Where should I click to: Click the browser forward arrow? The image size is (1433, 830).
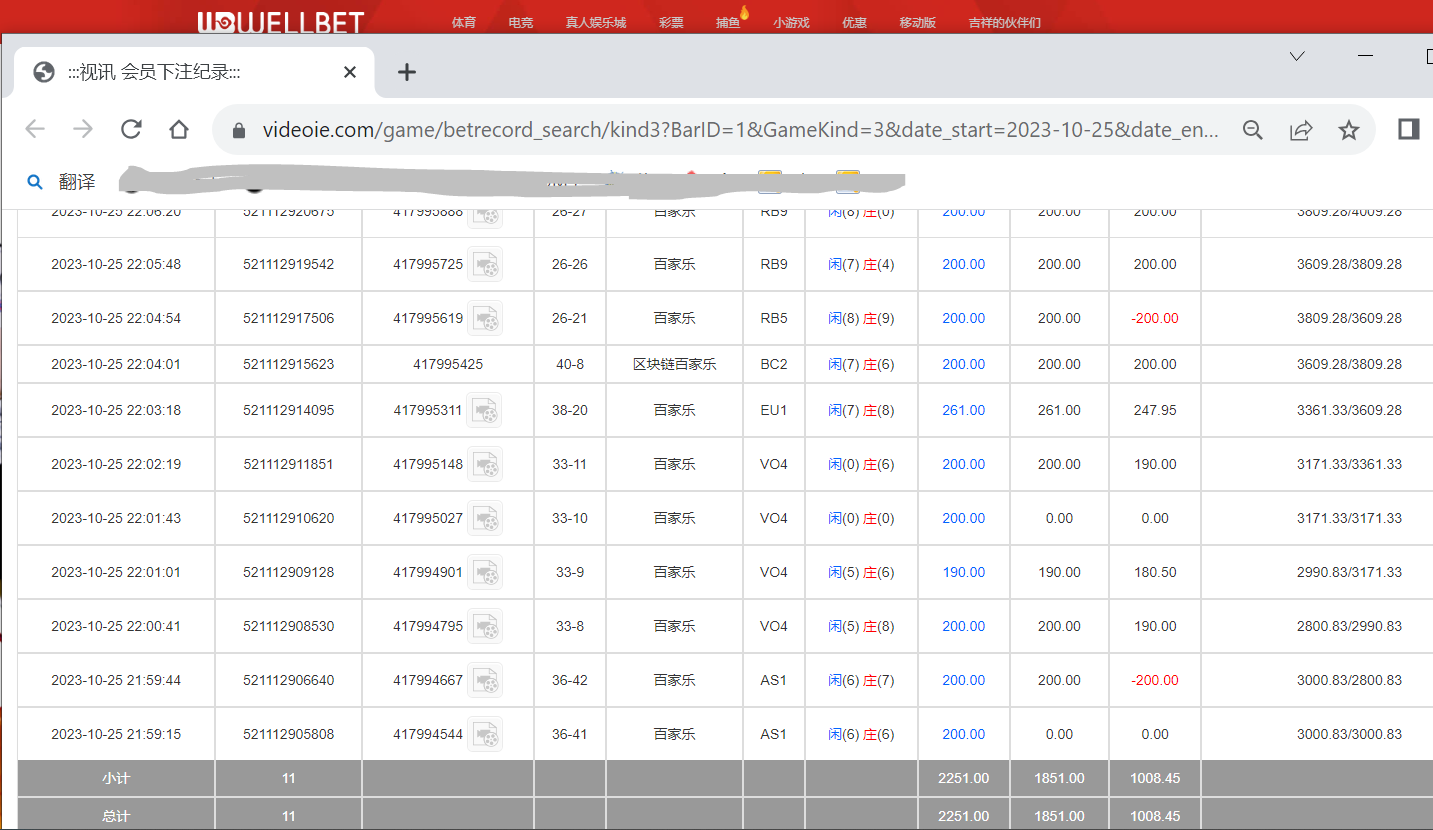tap(83, 129)
